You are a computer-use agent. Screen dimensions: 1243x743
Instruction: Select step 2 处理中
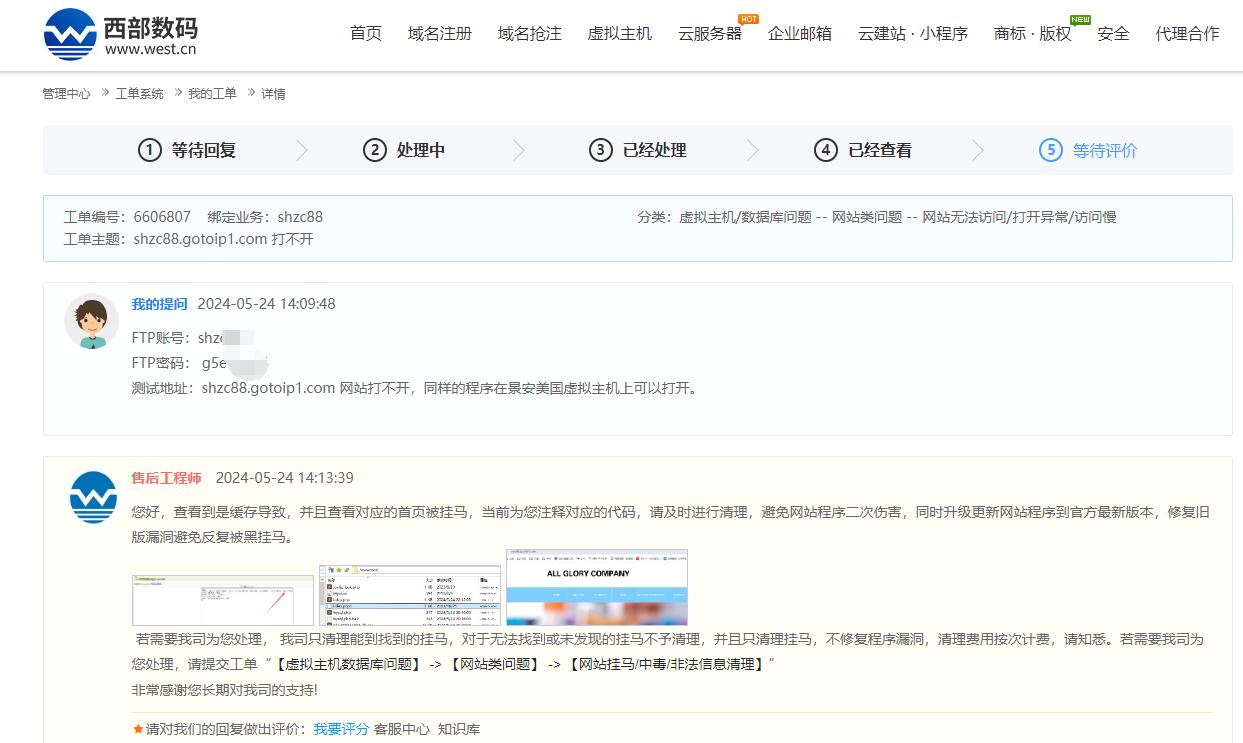click(404, 151)
